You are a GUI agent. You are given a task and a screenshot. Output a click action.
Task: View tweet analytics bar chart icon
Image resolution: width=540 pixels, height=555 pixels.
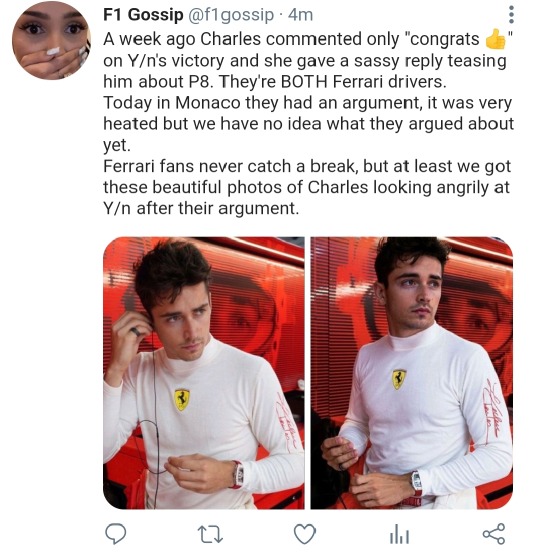tap(400, 534)
